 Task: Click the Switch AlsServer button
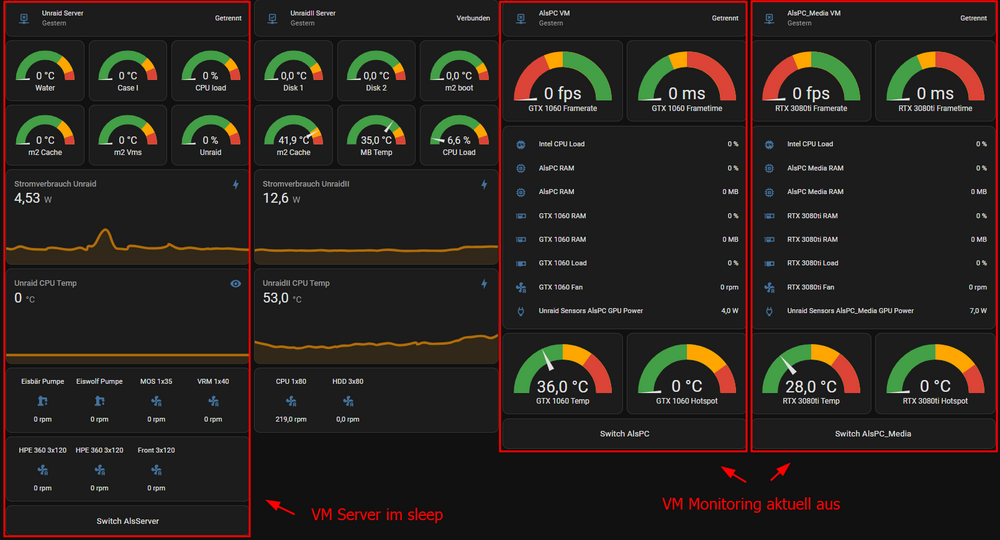(128, 521)
